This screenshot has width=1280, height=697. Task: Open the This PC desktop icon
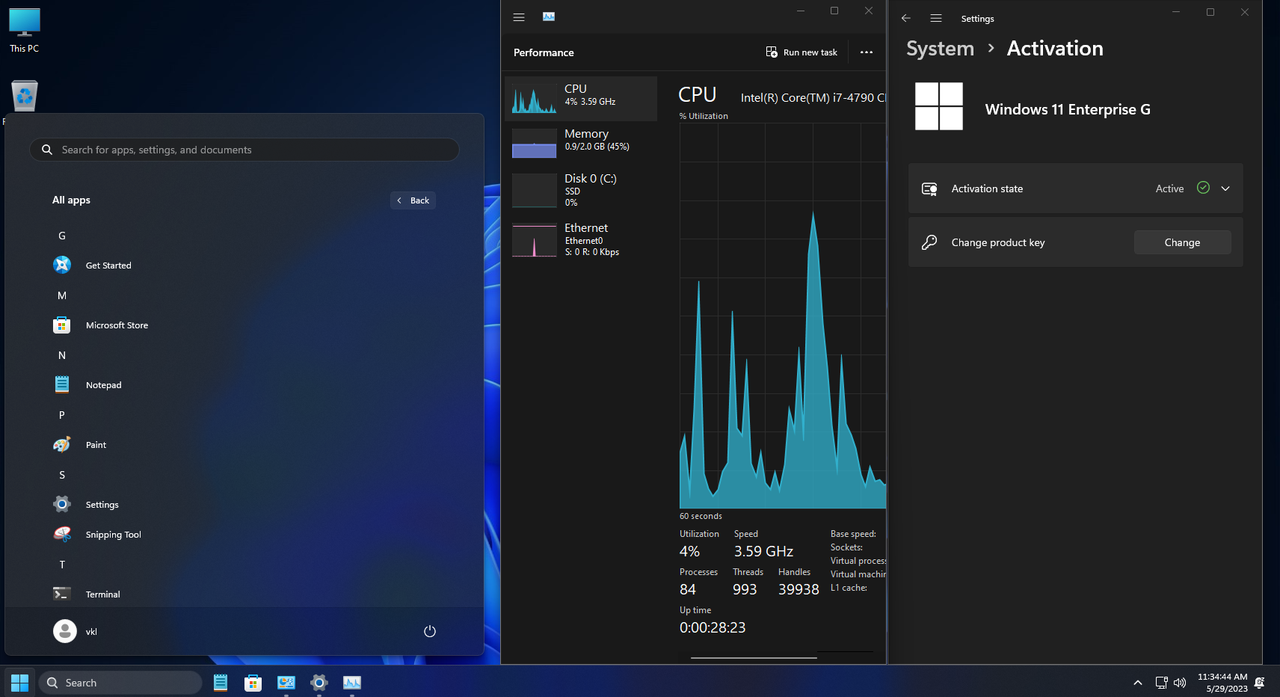pyautogui.click(x=24, y=30)
